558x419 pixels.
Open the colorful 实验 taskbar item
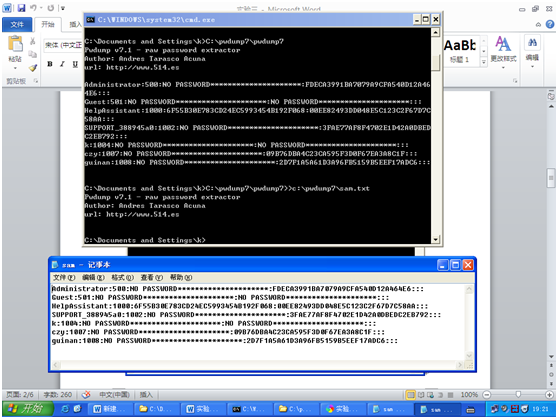pos(343,409)
